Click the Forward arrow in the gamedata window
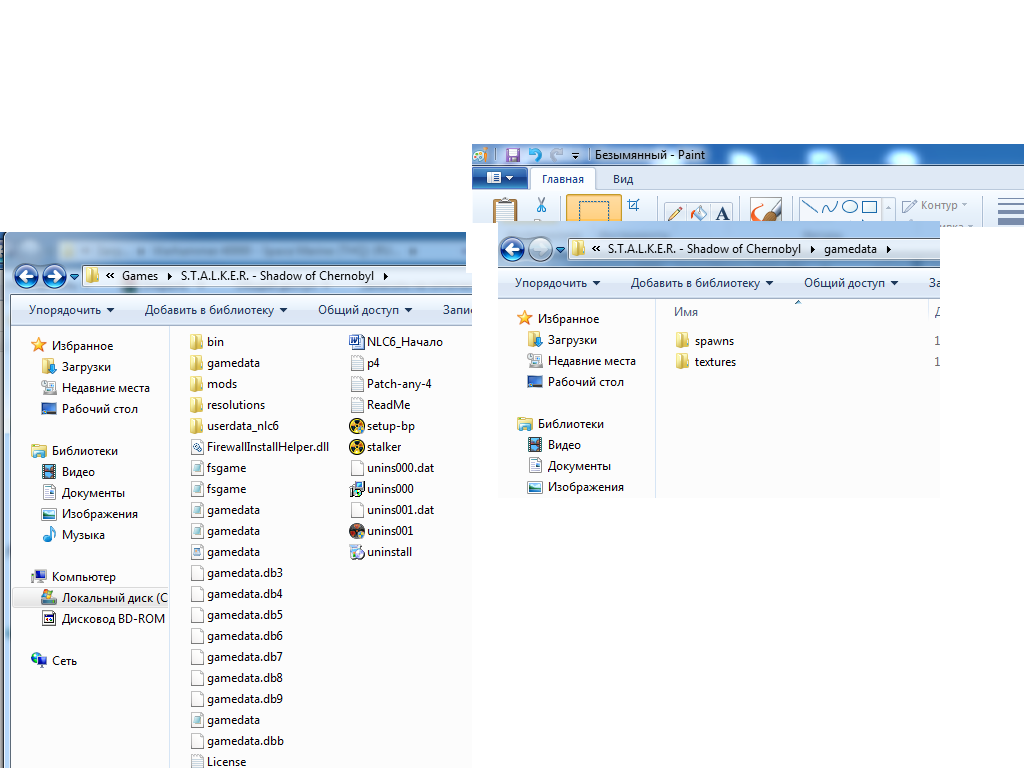1024x768 pixels. (539, 249)
